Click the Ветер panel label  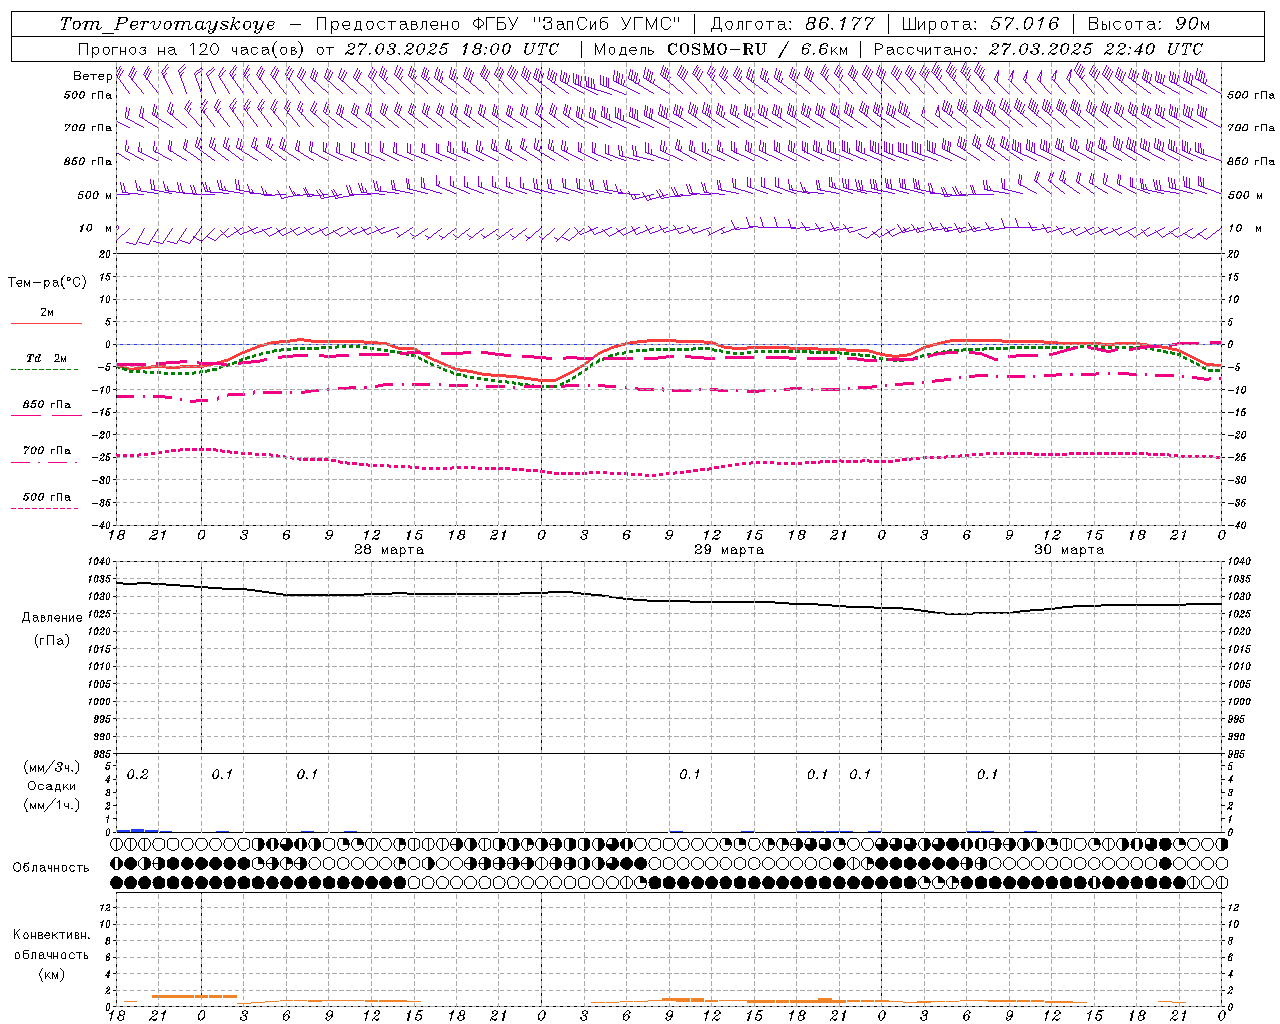tap(92, 76)
